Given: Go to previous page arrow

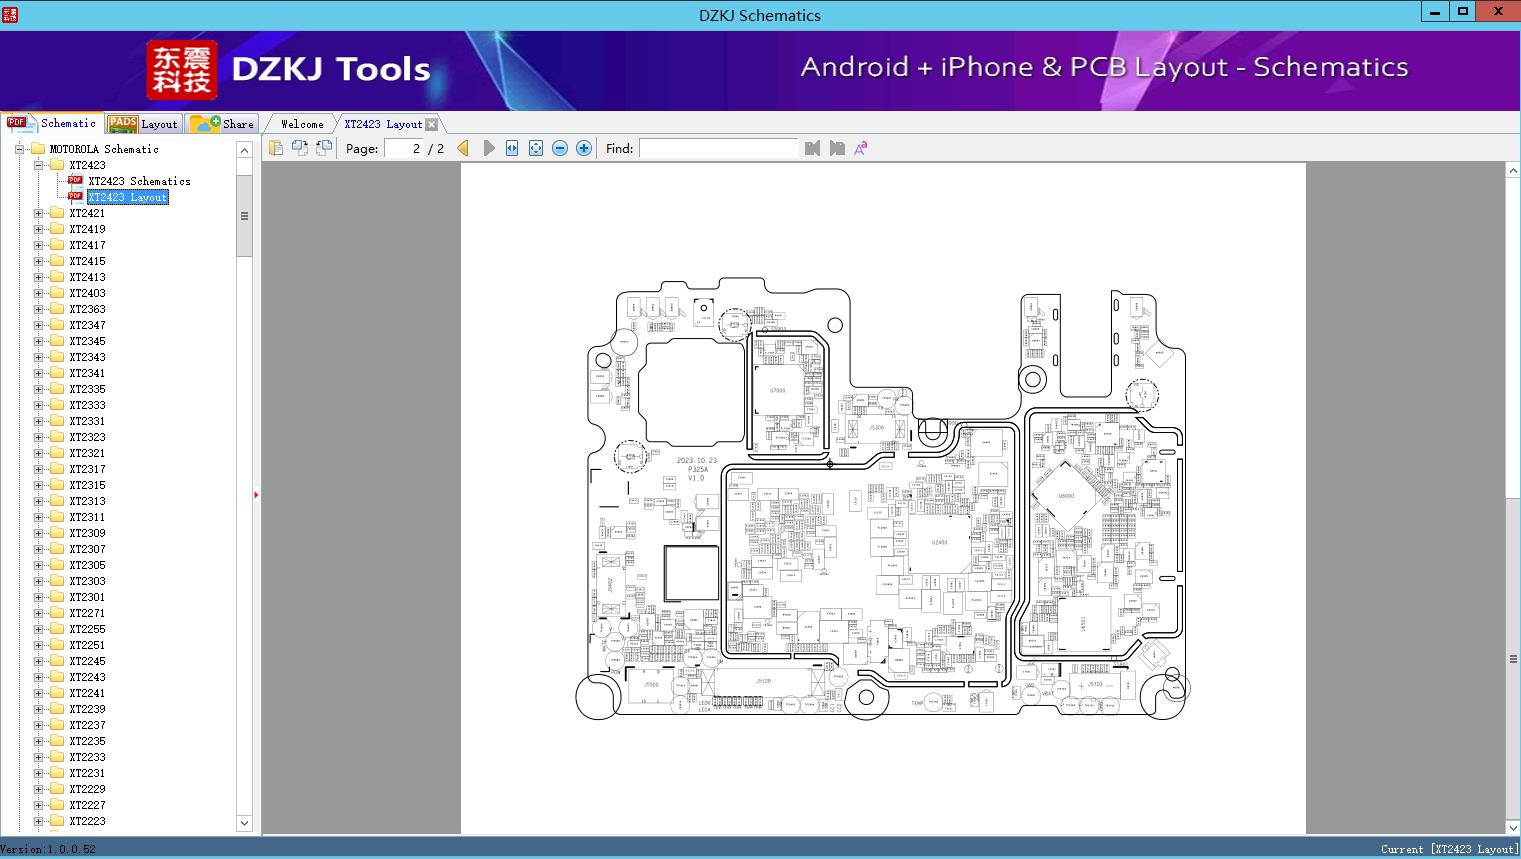Looking at the screenshot, I should [x=463, y=148].
